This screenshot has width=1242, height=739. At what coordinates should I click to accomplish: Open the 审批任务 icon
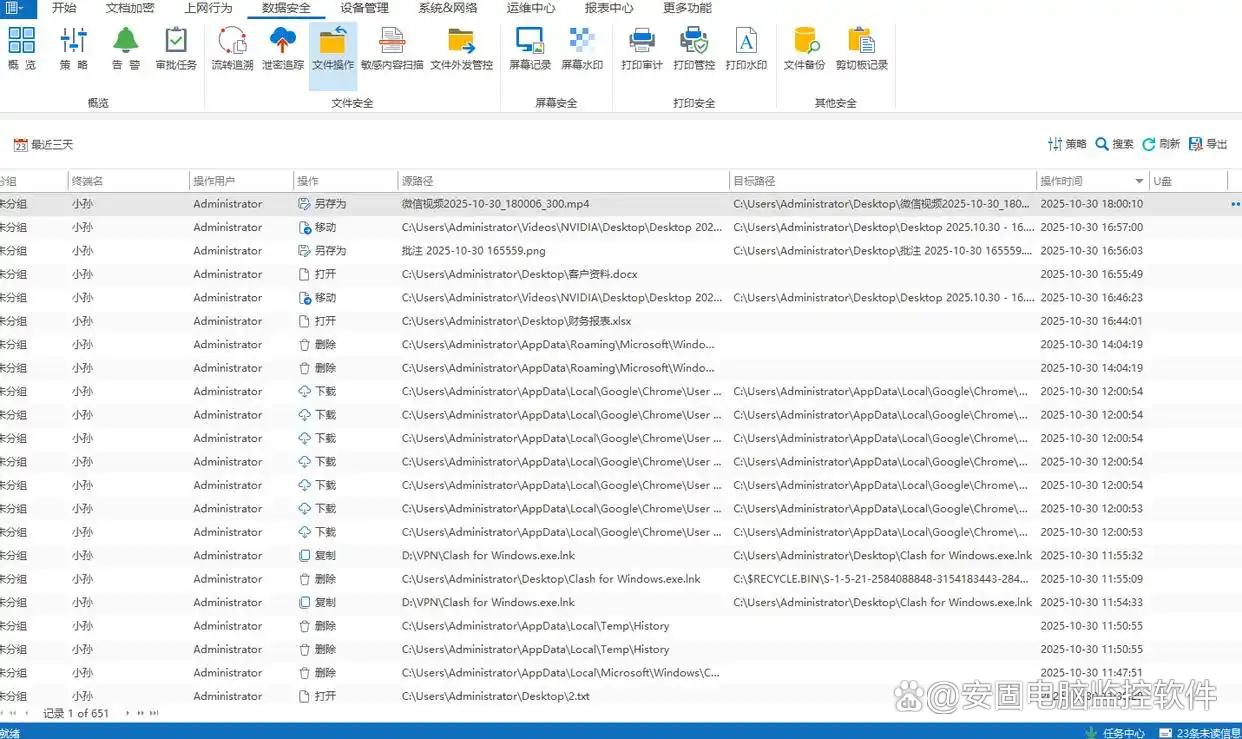click(176, 49)
